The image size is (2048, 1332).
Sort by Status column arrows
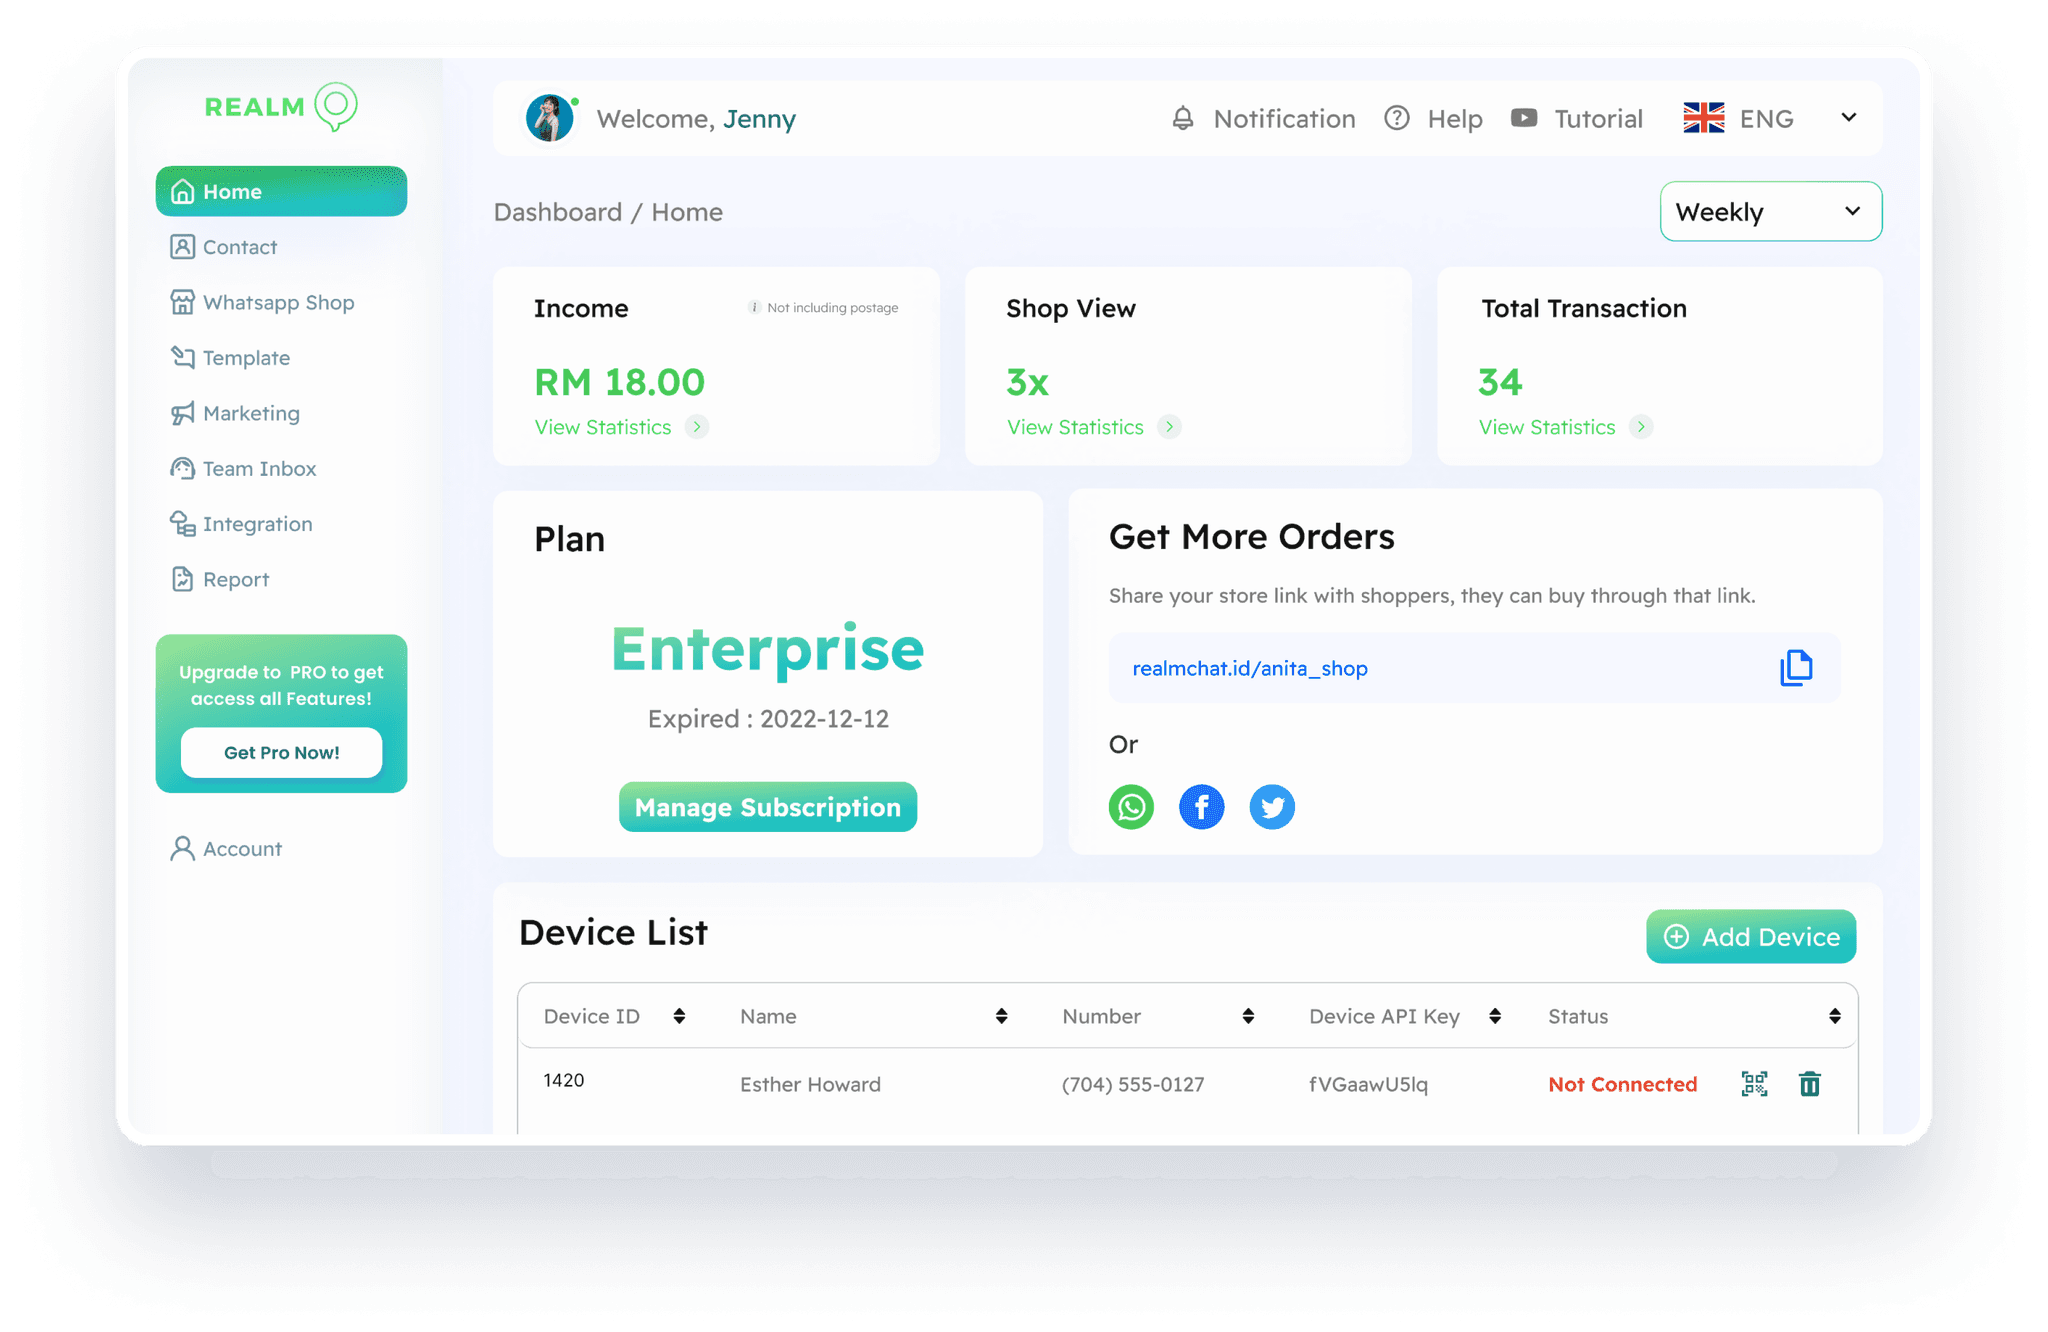[1835, 1016]
